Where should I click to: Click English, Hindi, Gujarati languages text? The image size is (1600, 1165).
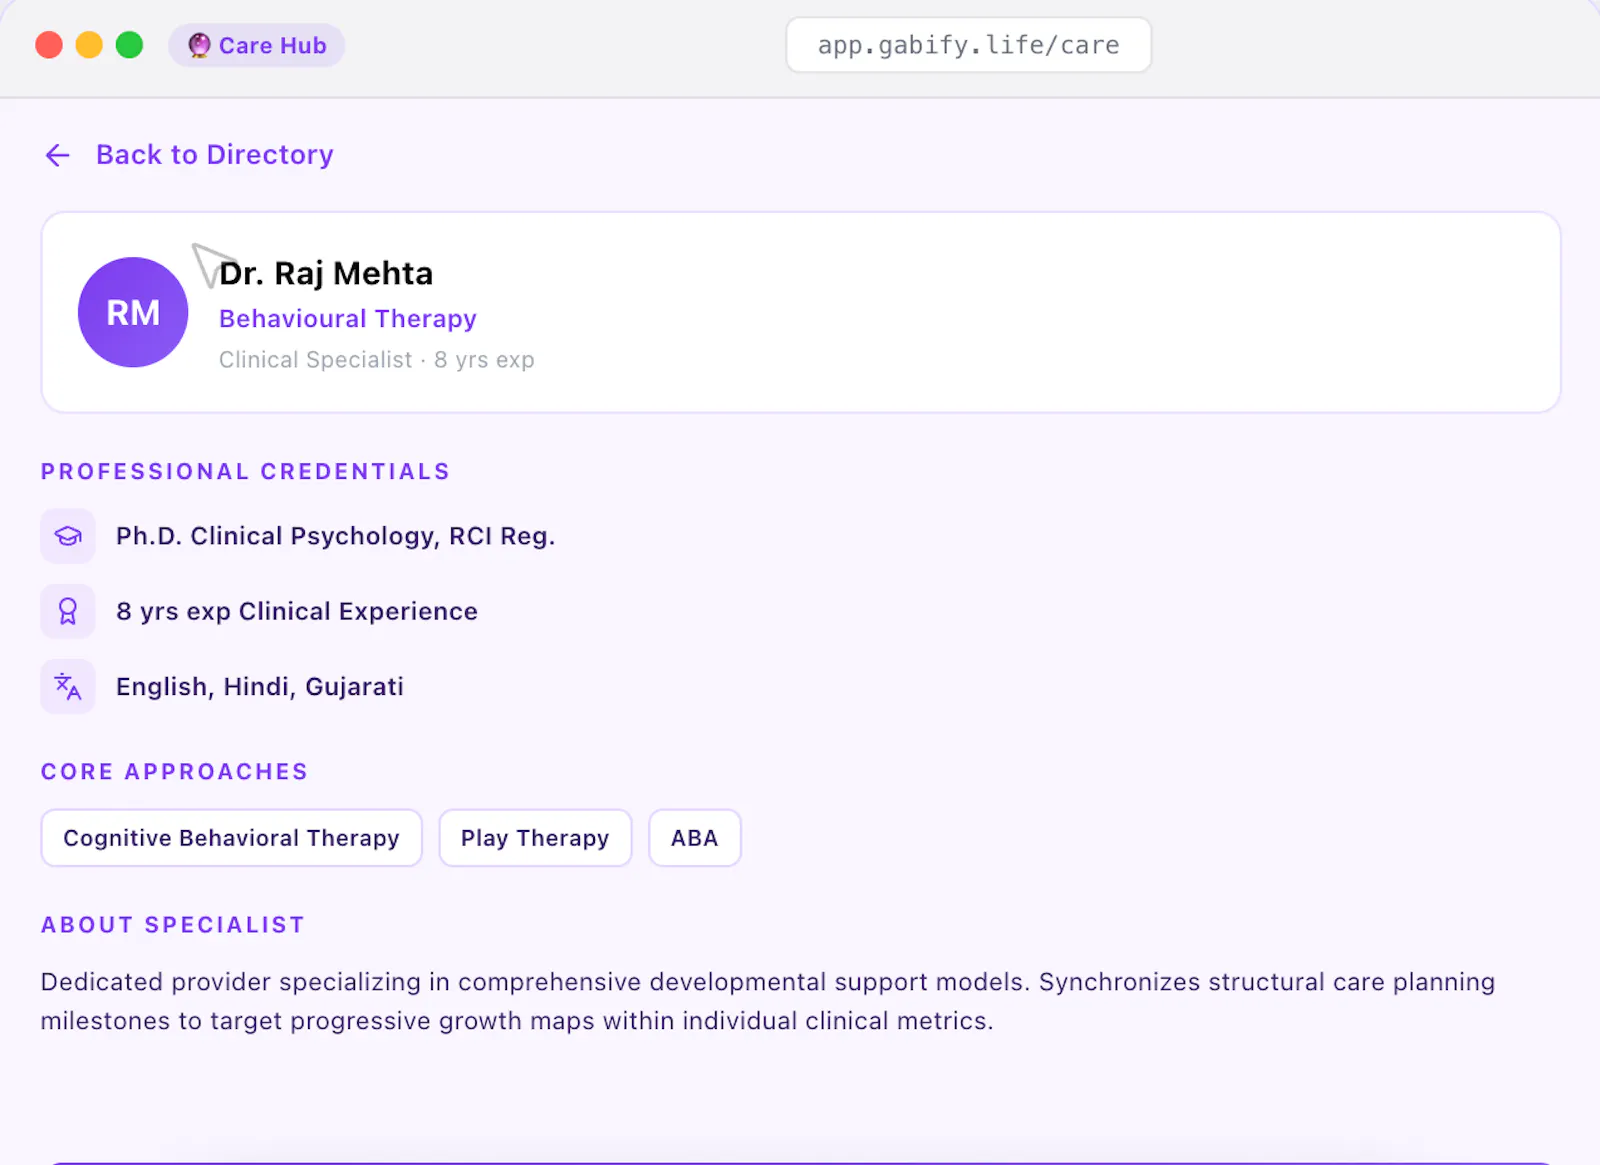pyautogui.click(x=260, y=686)
